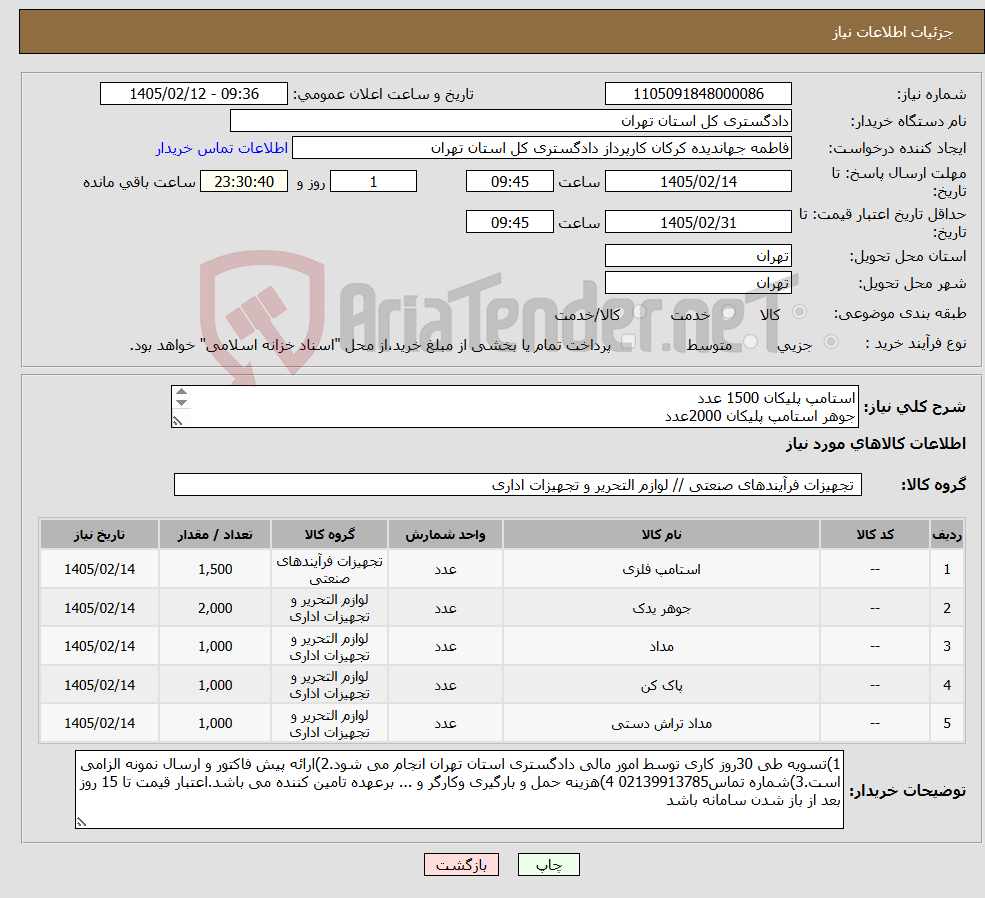
Task: Click the ایجاد کننده درخواست field
Action: [x=541, y=148]
